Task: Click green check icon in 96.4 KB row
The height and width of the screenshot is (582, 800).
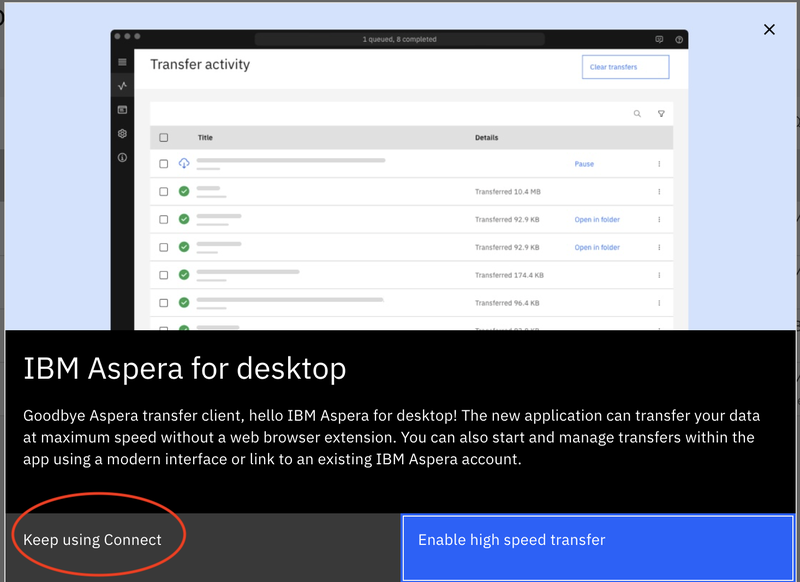Action: pyautogui.click(x=184, y=302)
